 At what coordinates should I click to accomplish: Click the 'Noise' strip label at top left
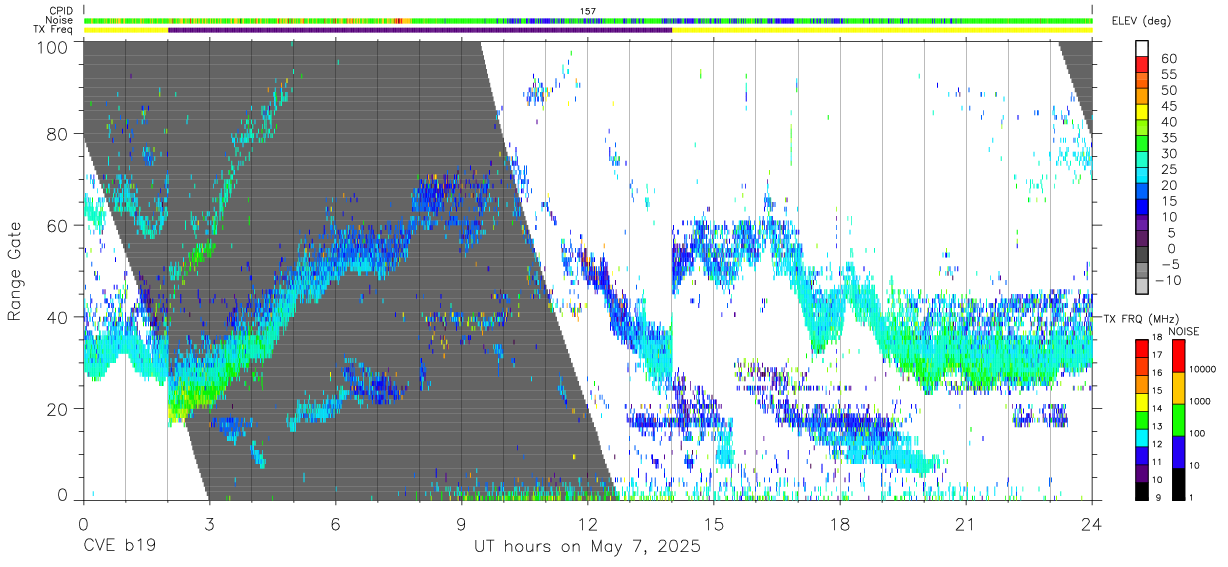tap(60, 20)
